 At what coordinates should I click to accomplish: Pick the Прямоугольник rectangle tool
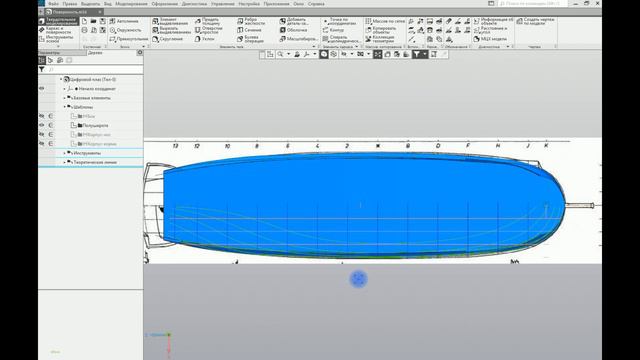pyautogui.click(x=129, y=39)
